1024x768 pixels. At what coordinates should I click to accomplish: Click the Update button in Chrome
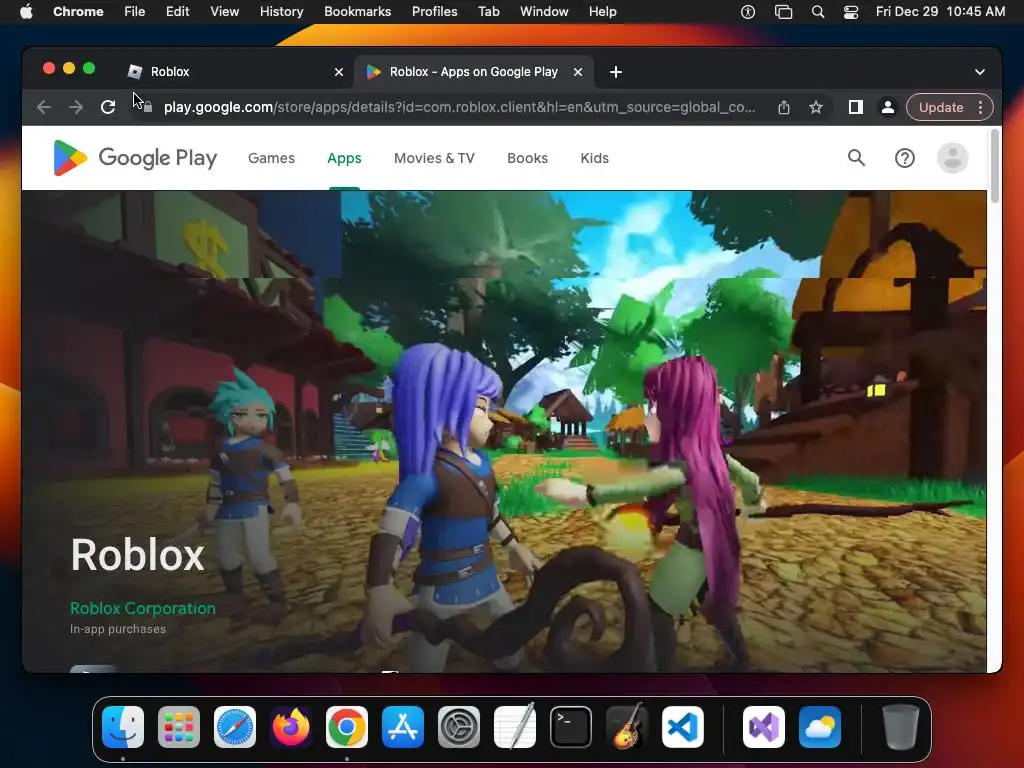941,107
